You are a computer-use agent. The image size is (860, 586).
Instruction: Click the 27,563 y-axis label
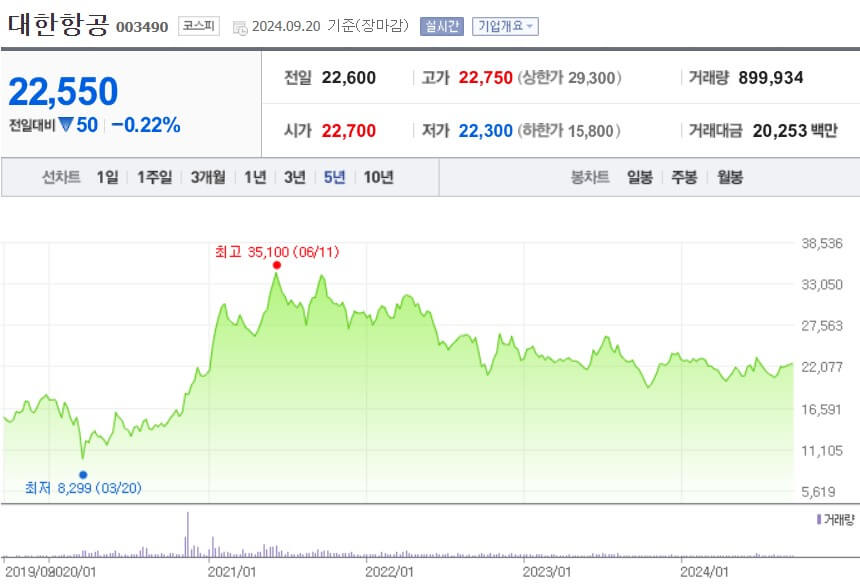click(822, 326)
